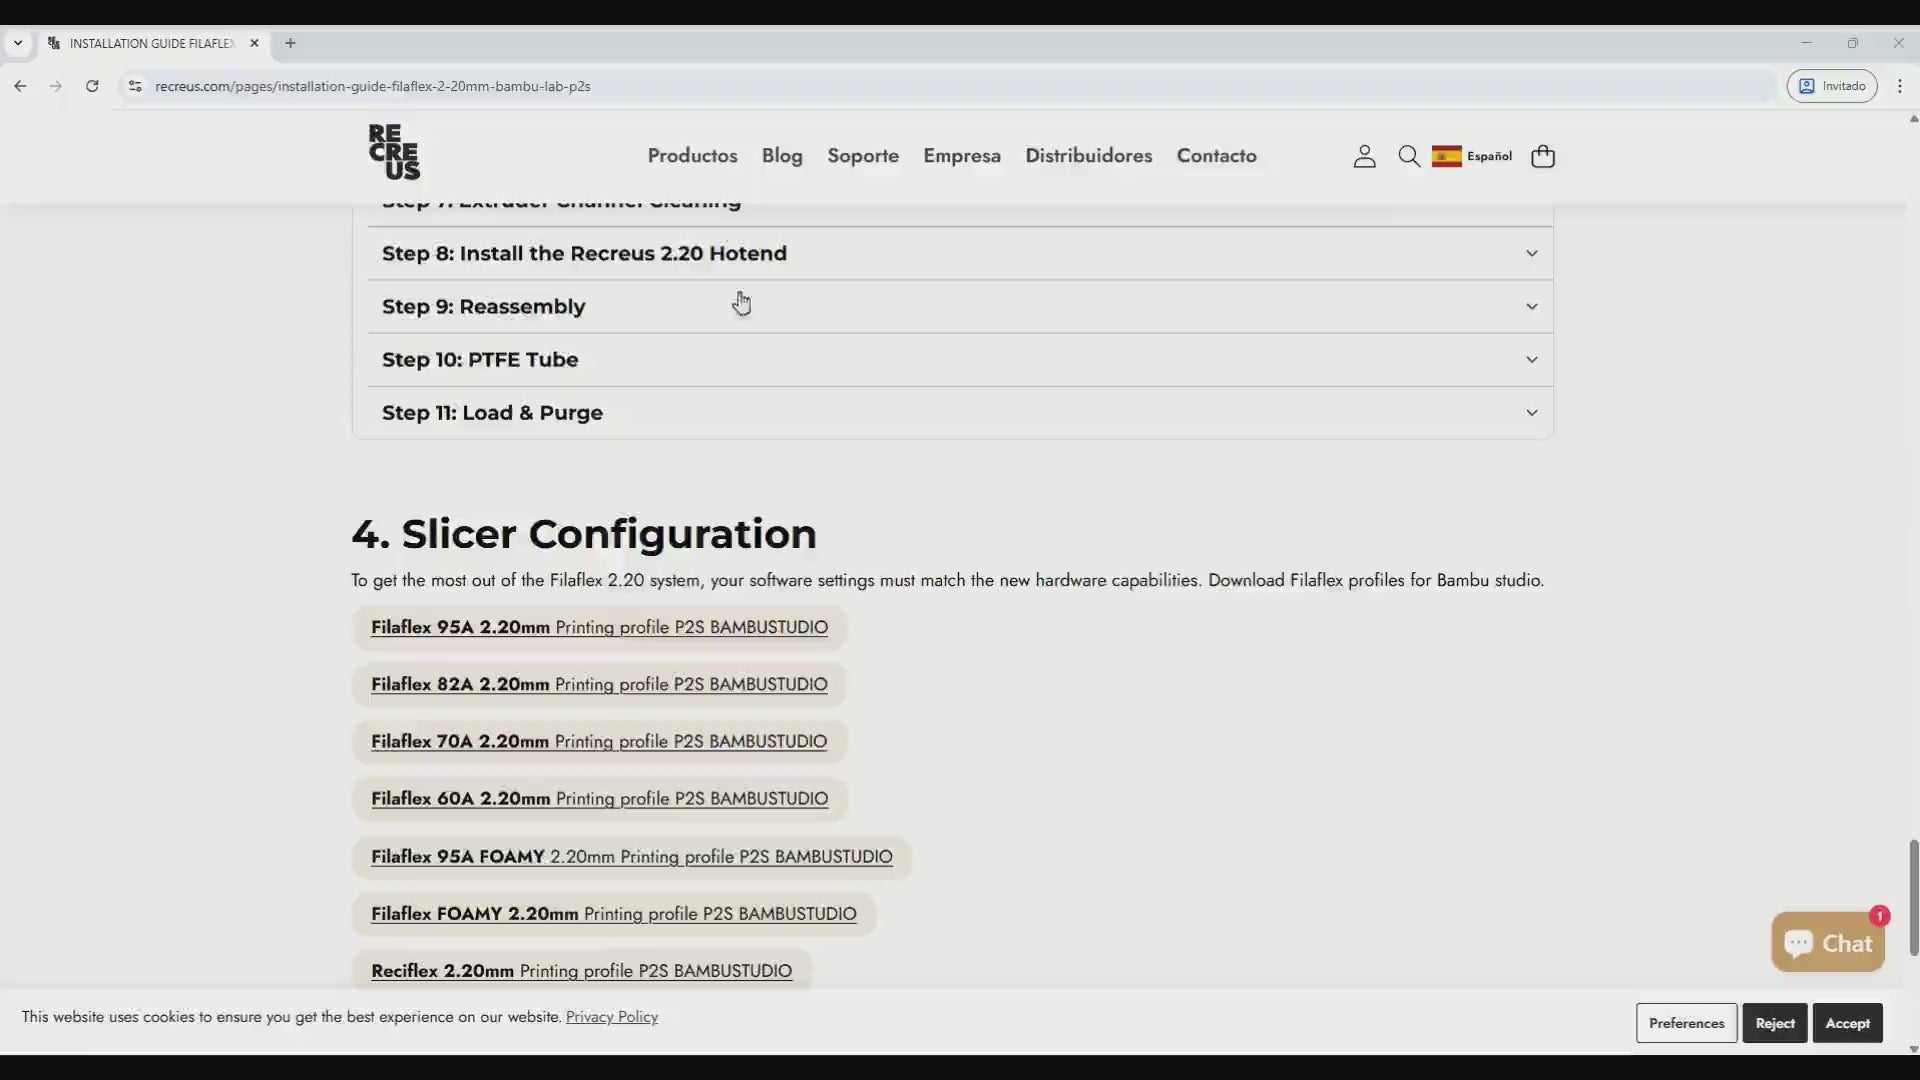
Task: Expand Step 9: Reassembly section
Action: coord(958,307)
